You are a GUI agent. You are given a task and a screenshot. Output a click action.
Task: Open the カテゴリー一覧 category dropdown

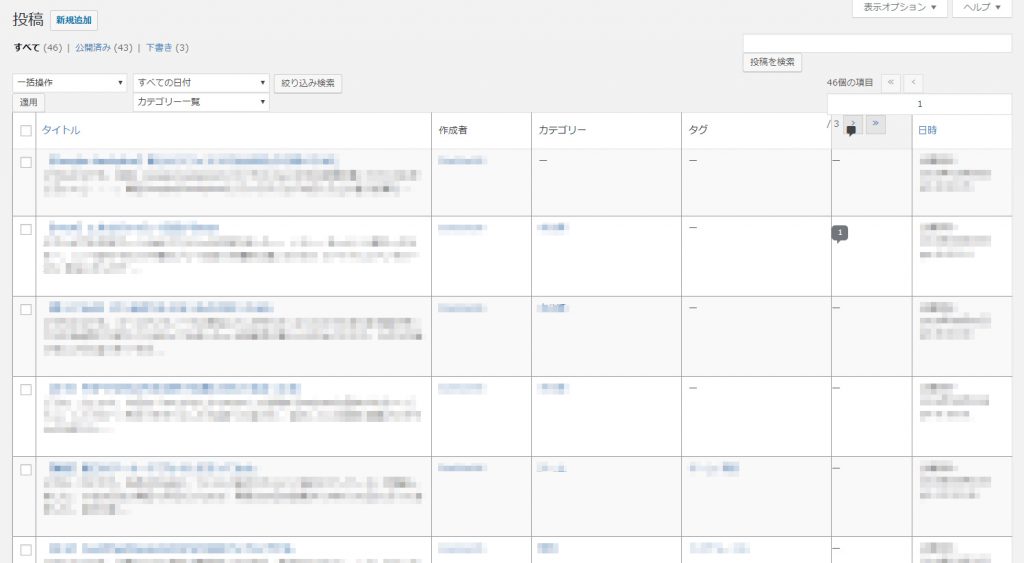pyautogui.click(x=201, y=102)
